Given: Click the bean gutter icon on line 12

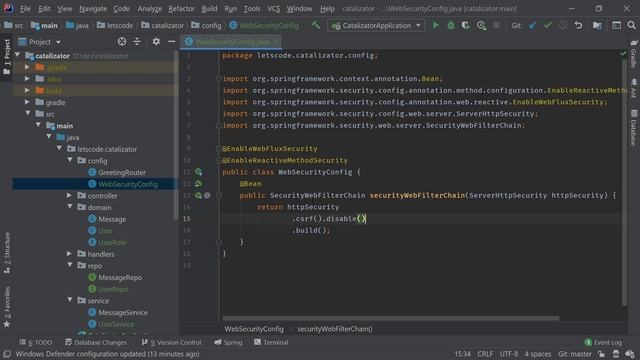Looking at the screenshot, I should 198,184.
